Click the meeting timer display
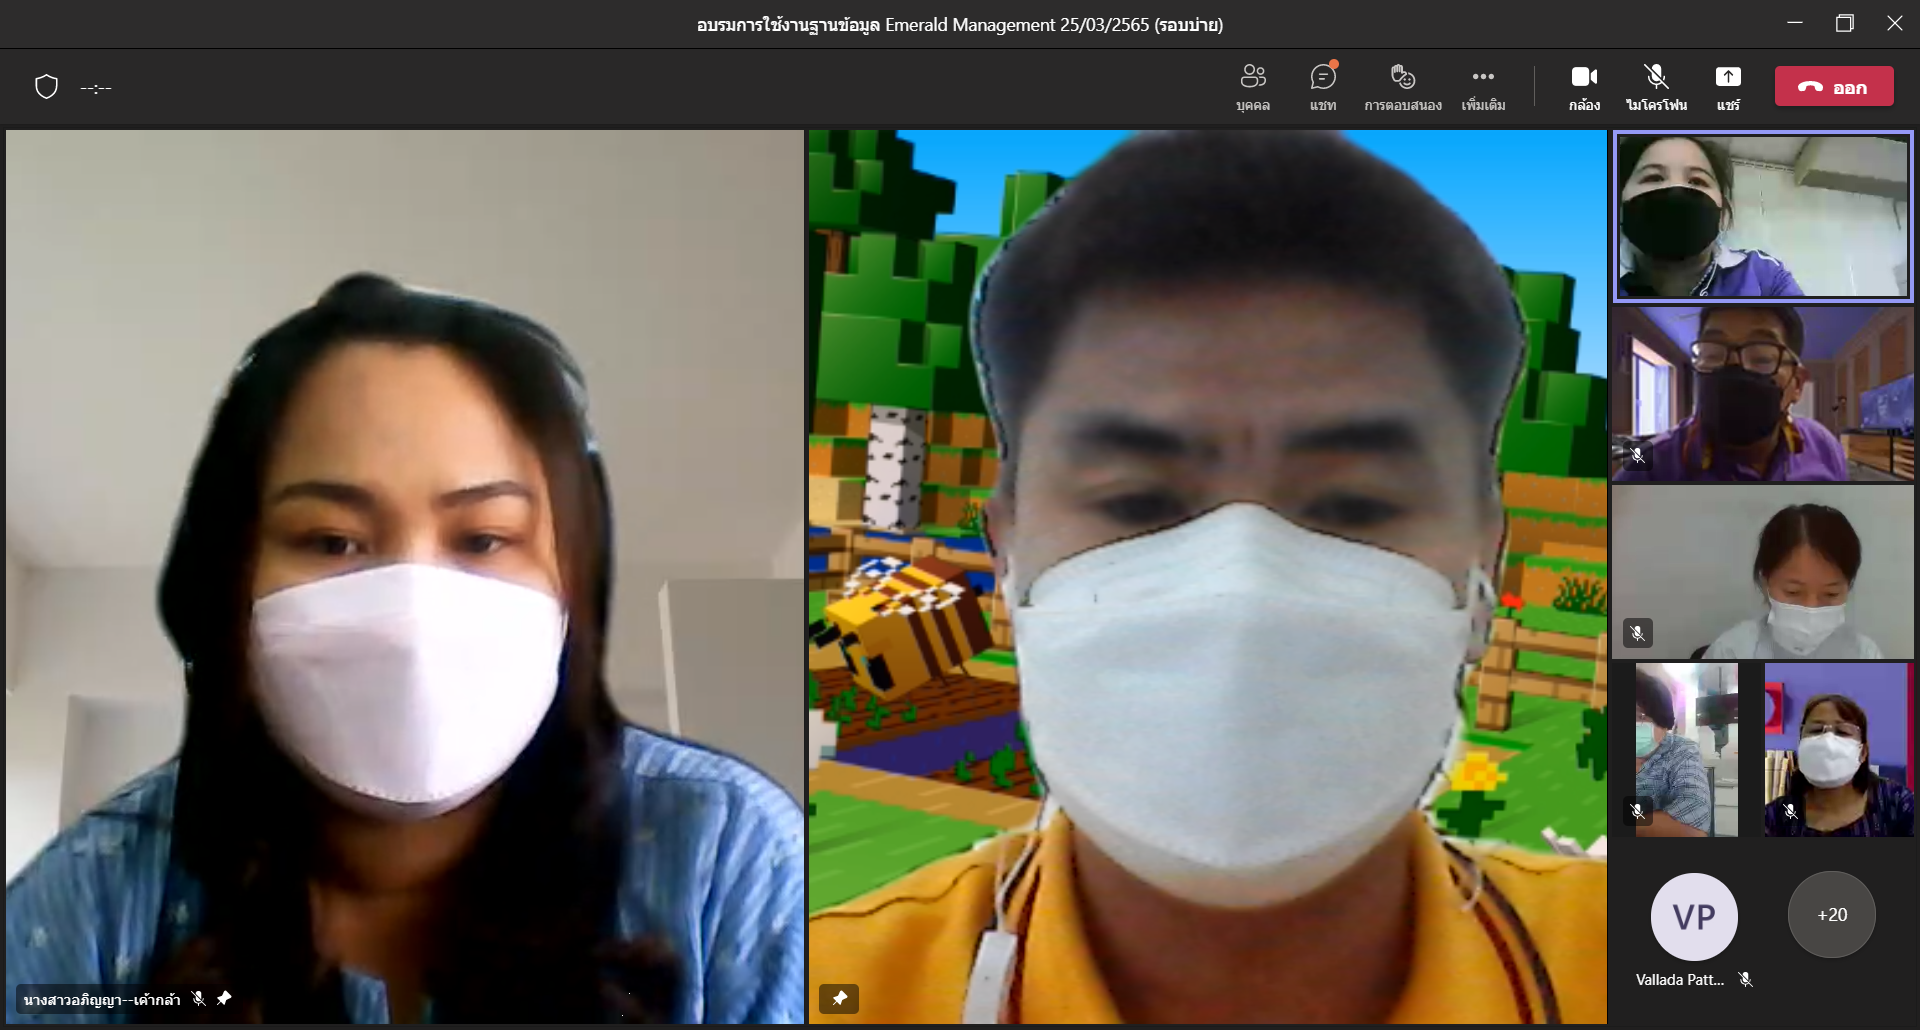Viewport: 1920px width, 1030px height. tap(96, 88)
